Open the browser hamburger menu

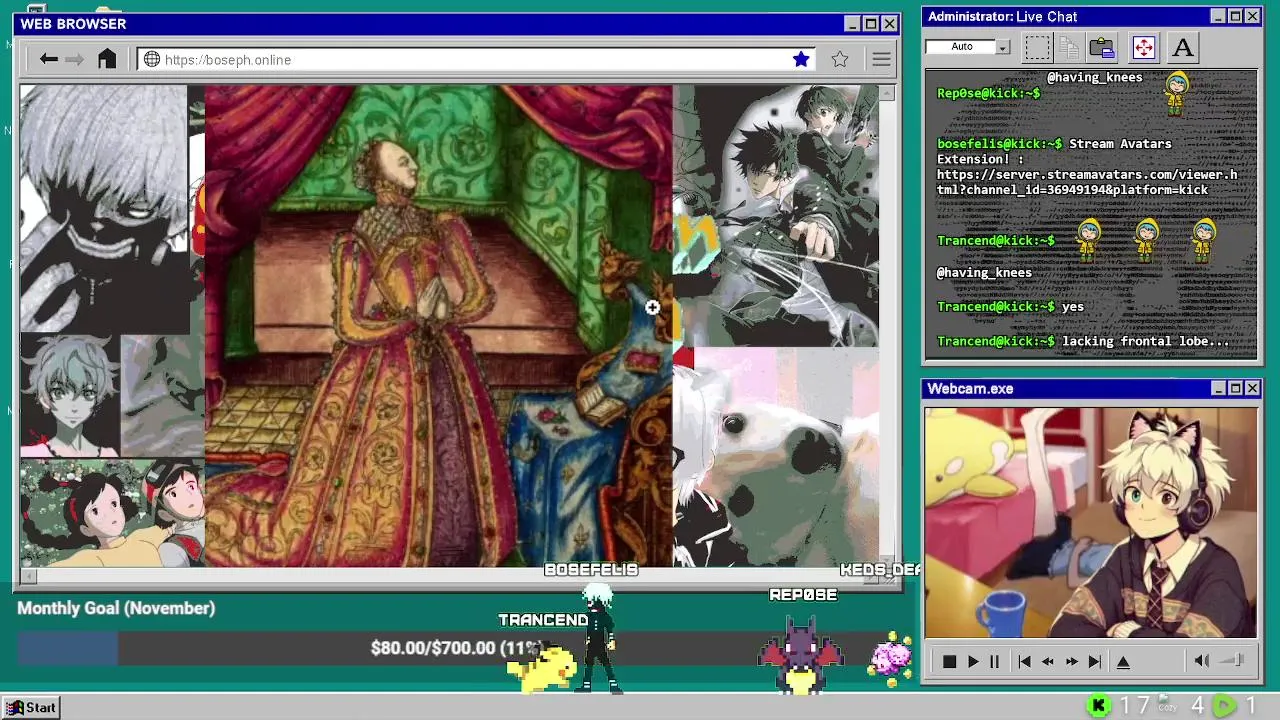[x=881, y=59]
